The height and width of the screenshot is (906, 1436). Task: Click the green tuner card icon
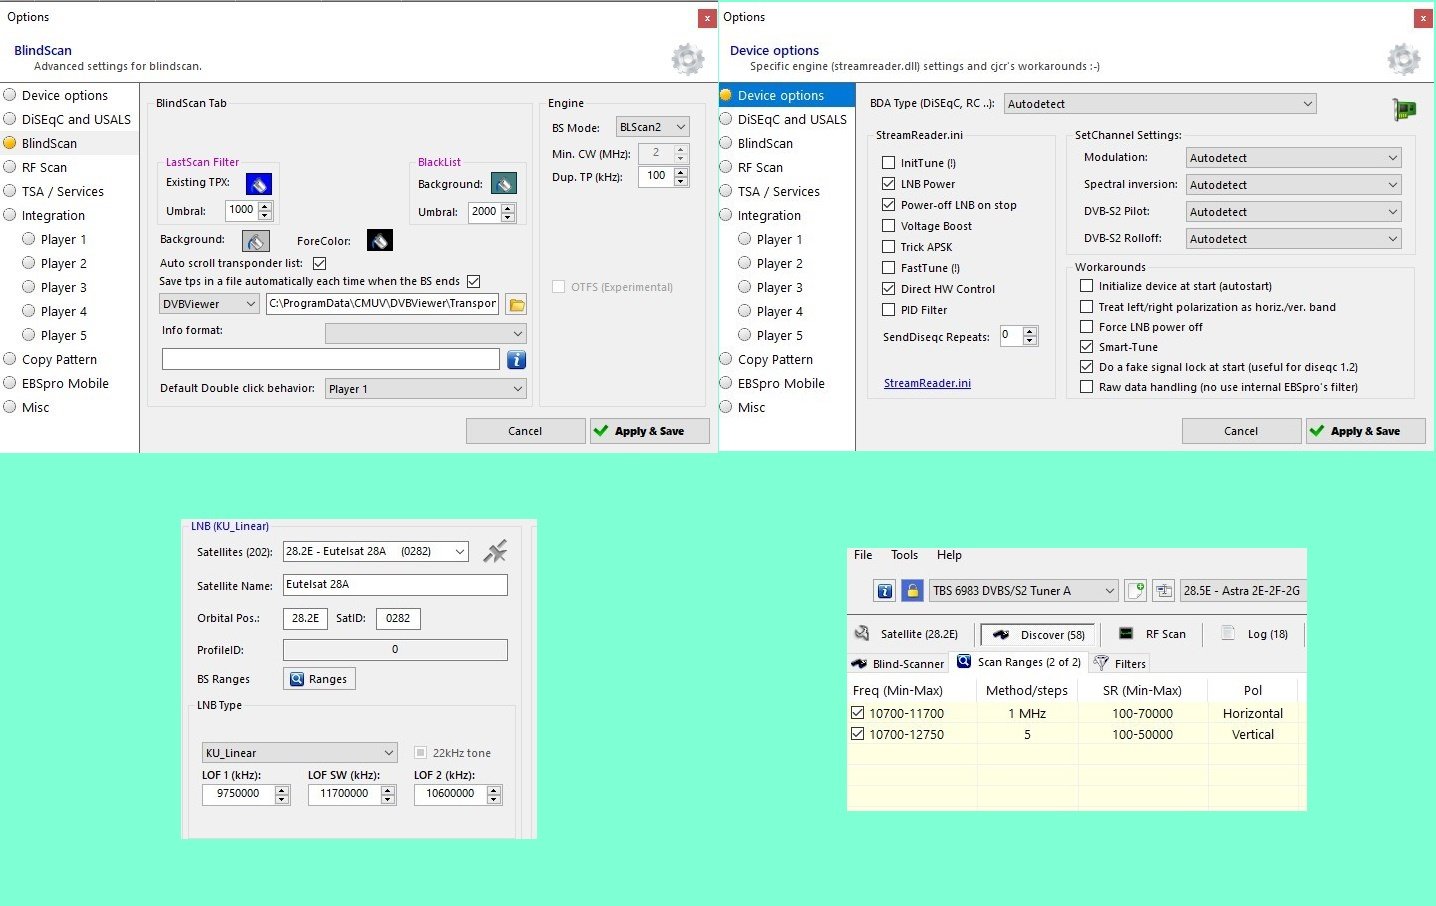tap(1404, 109)
